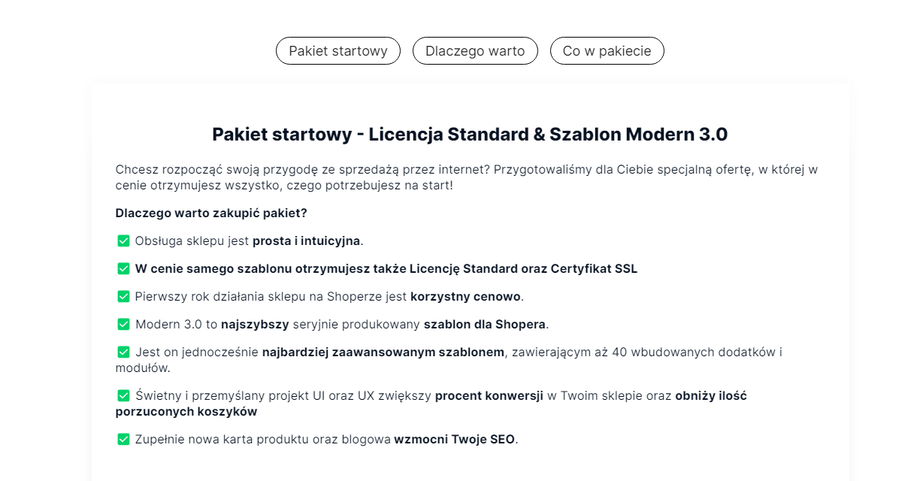Image resolution: width=920 pixels, height=481 pixels.
Task: Click bold text porzuconych koszyków
Action: click(186, 411)
